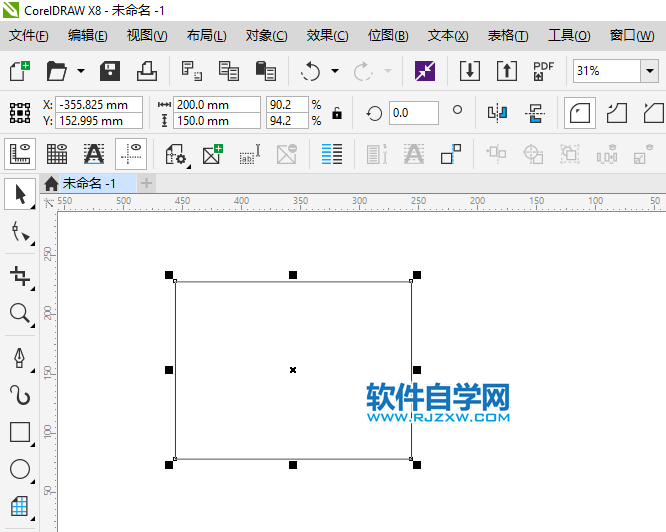Select the Artistic Media tool
Image resolution: width=666 pixels, height=532 pixels.
point(20,395)
